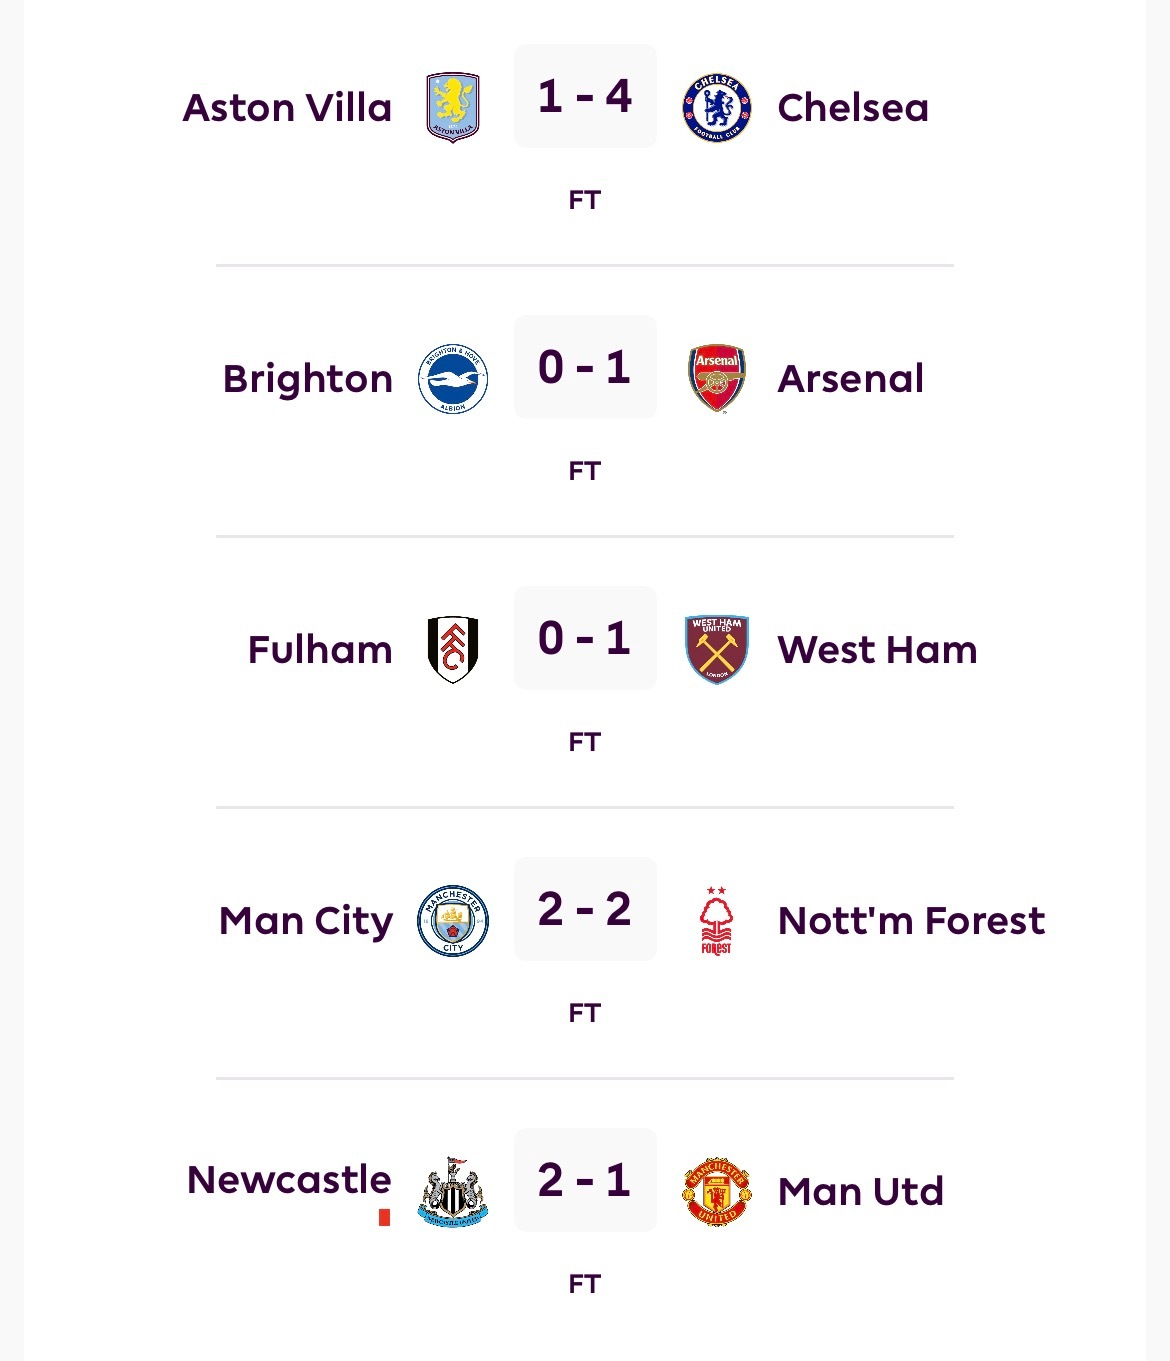Open the Man City badge
This screenshot has width=1170, height=1361.
[453, 920]
